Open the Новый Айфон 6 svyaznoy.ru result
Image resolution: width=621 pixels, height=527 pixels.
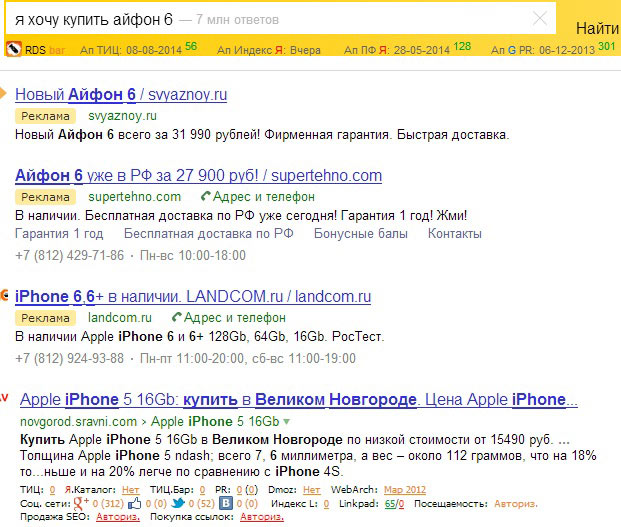(x=121, y=95)
